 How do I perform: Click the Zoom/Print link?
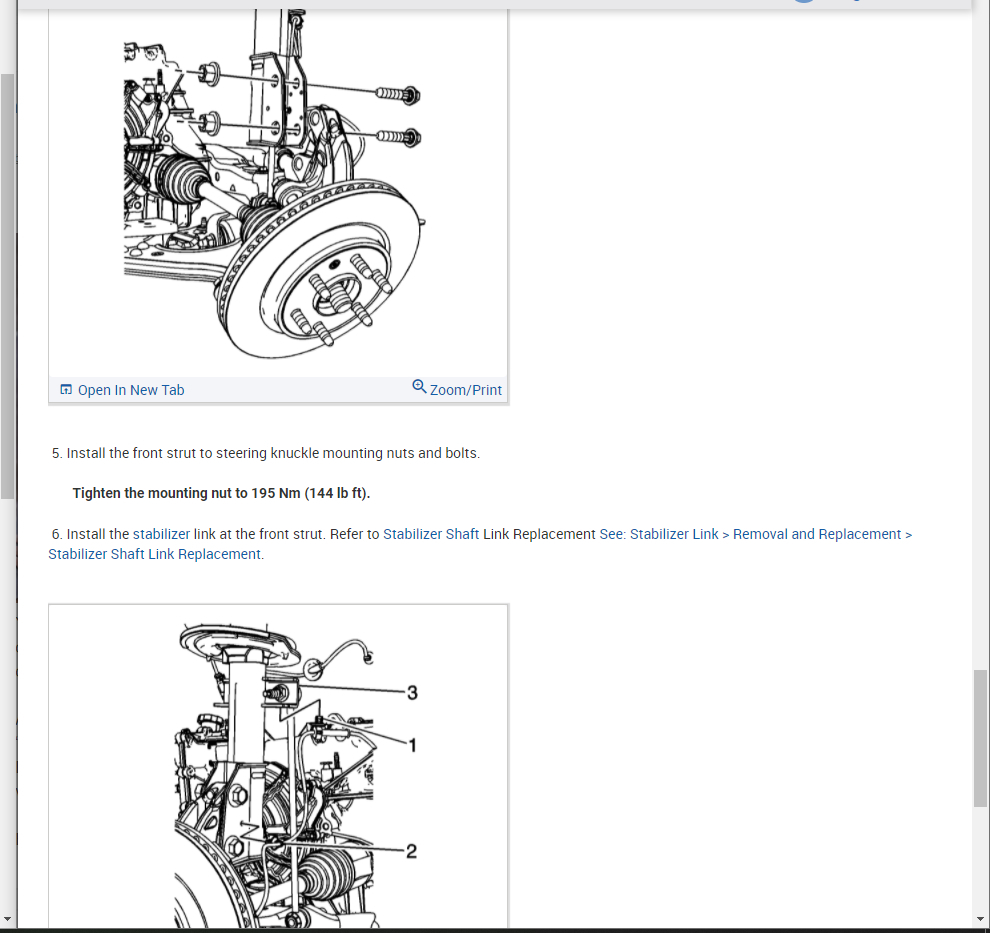[466, 390]
